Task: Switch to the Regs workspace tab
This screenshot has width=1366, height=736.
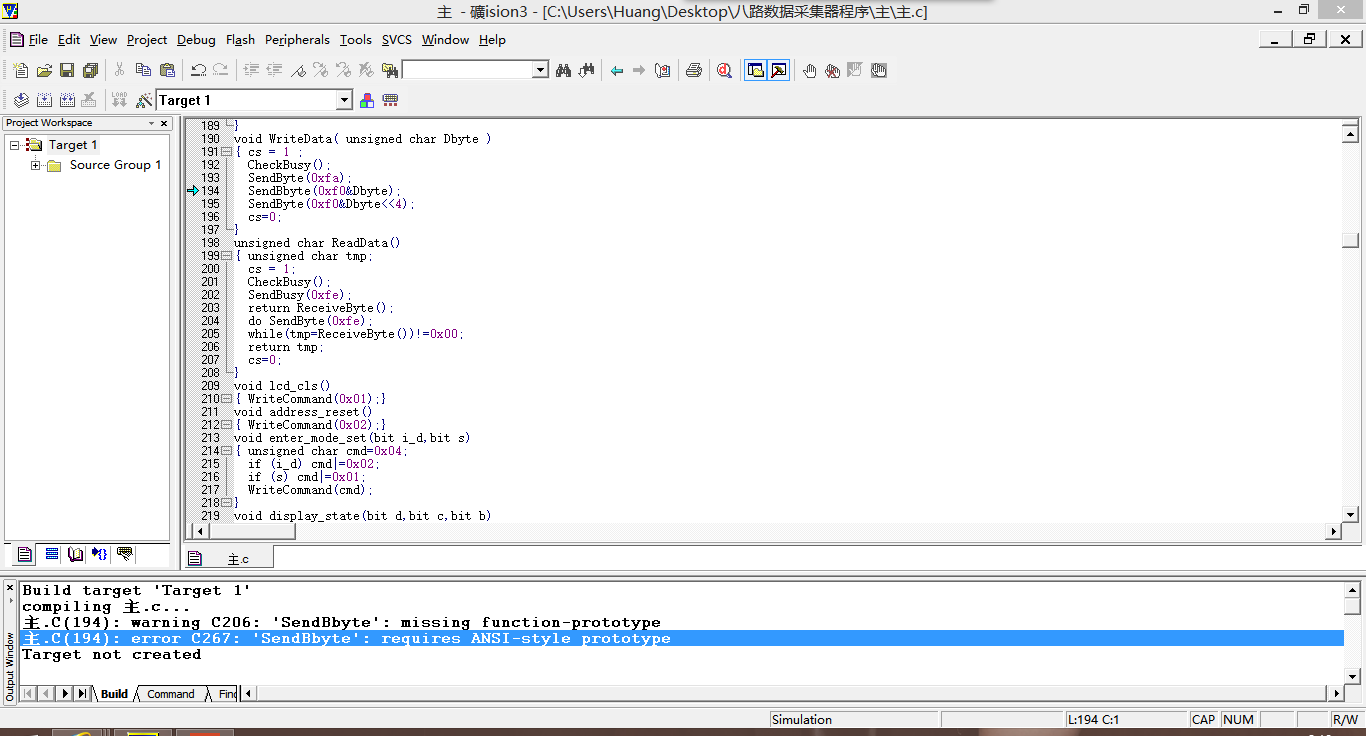Action: tap(51, 554)
